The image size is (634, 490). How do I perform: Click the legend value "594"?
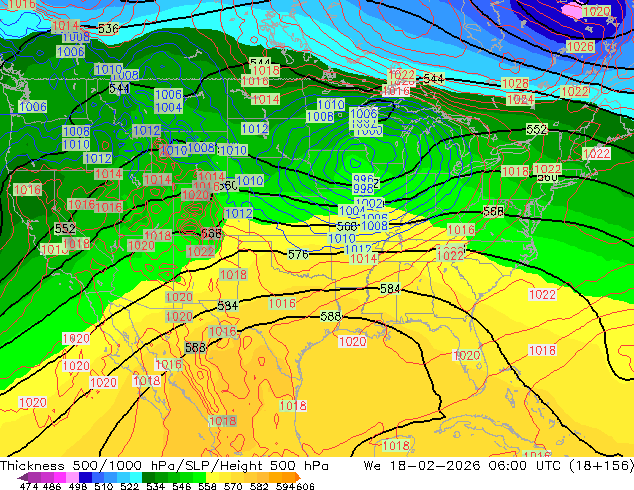click(x=285, y=486)
